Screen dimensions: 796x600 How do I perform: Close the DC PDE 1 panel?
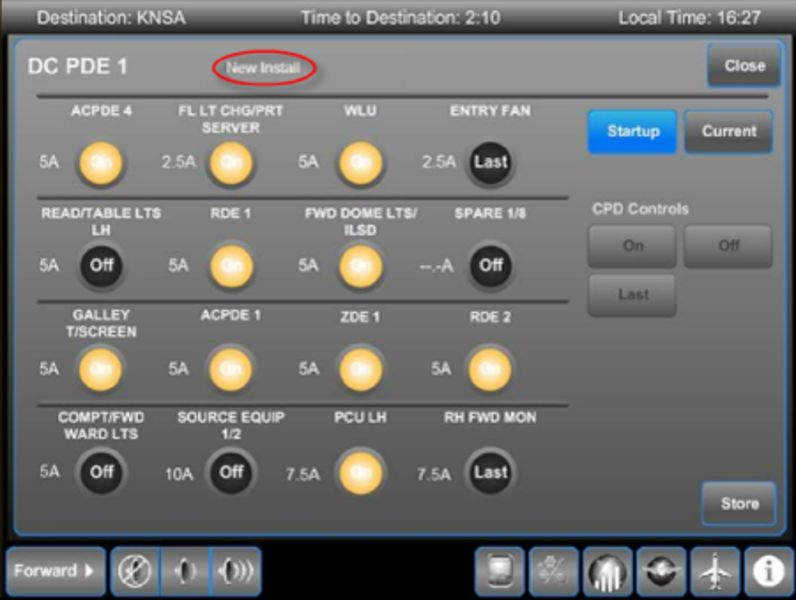[744, 66]
